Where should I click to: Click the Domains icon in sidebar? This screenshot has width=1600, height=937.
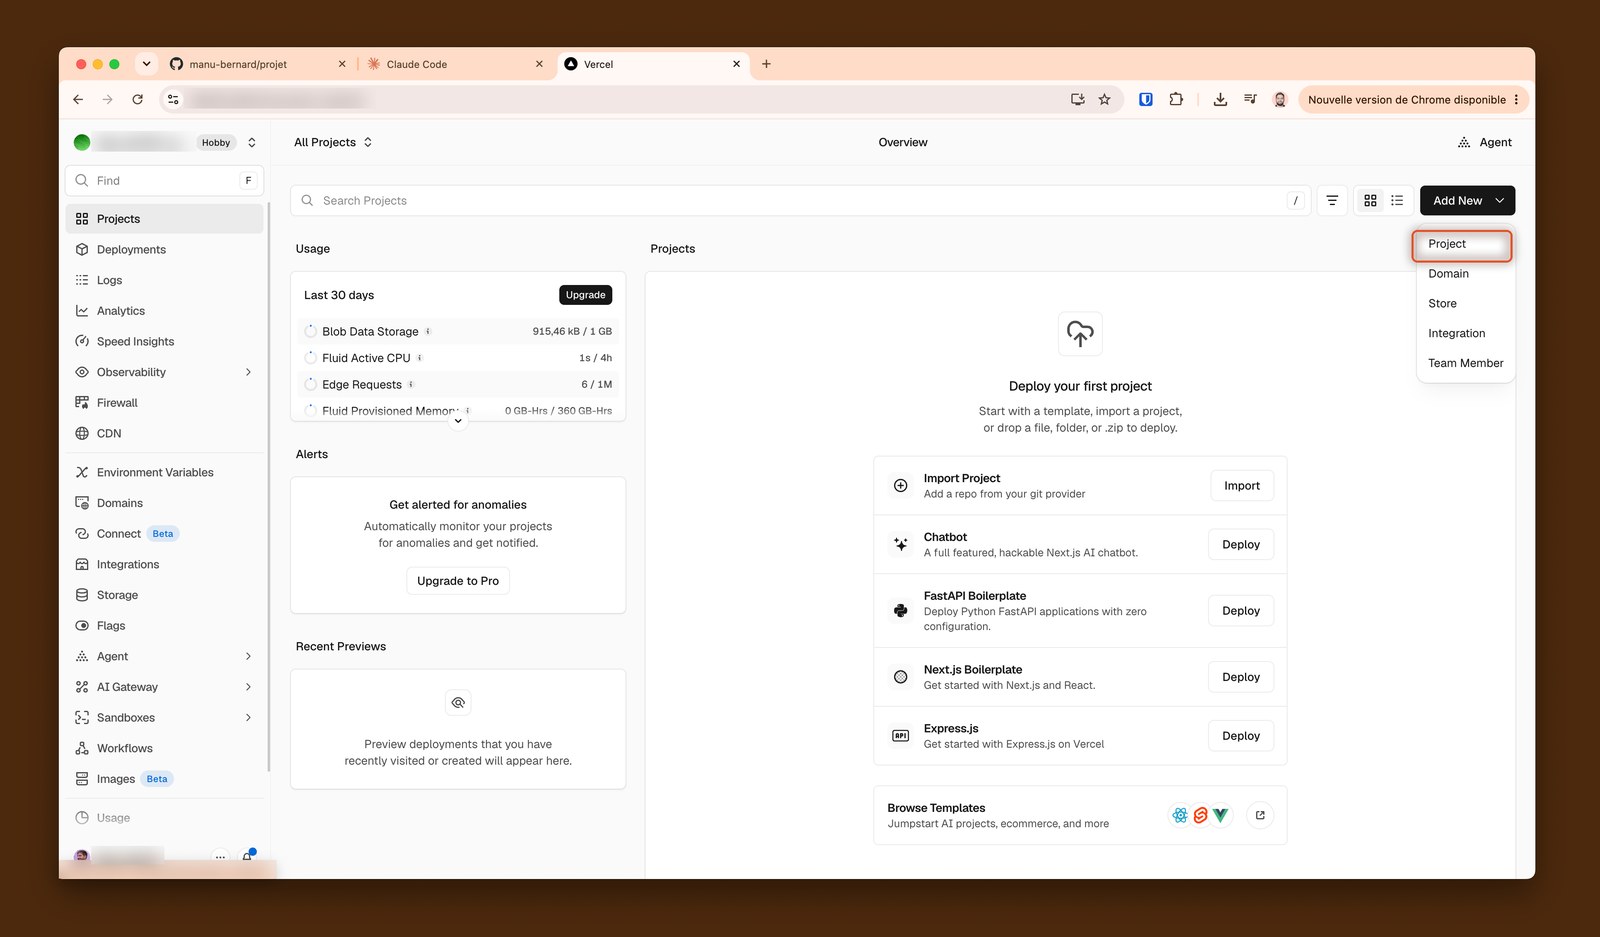pyautogui.click(x=82, y=503)
